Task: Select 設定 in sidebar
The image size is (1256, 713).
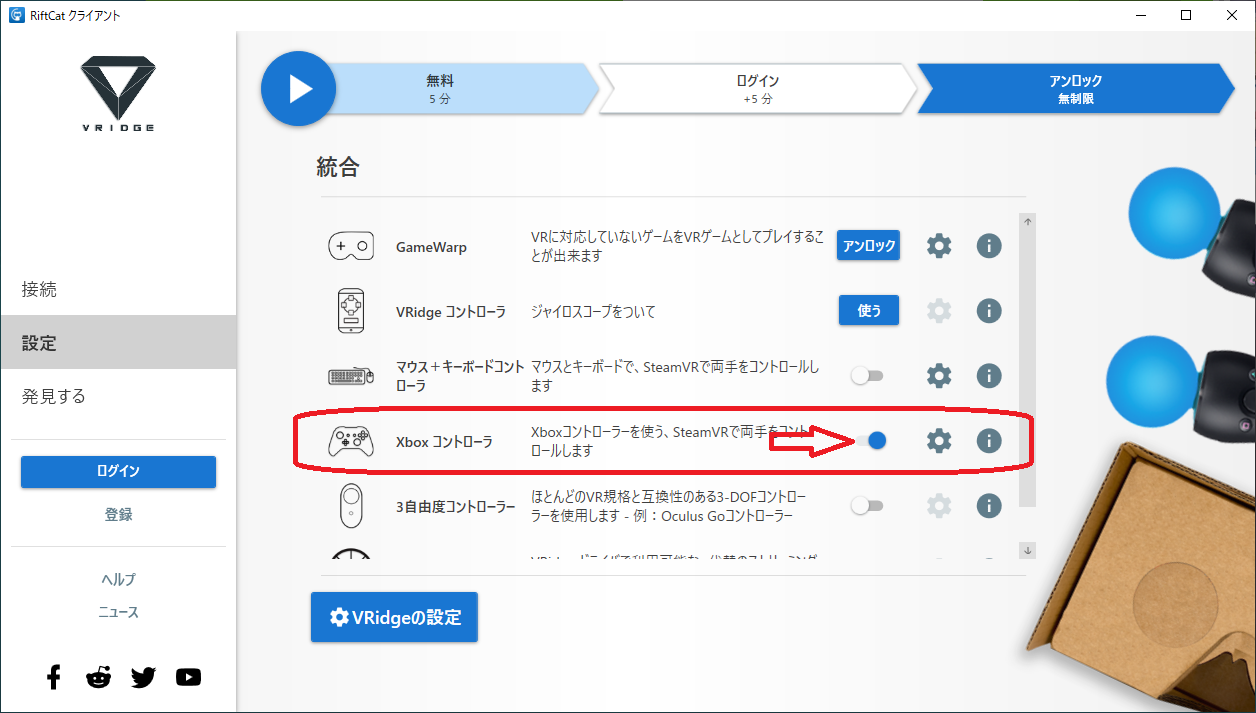Action: tap(118, 342)
